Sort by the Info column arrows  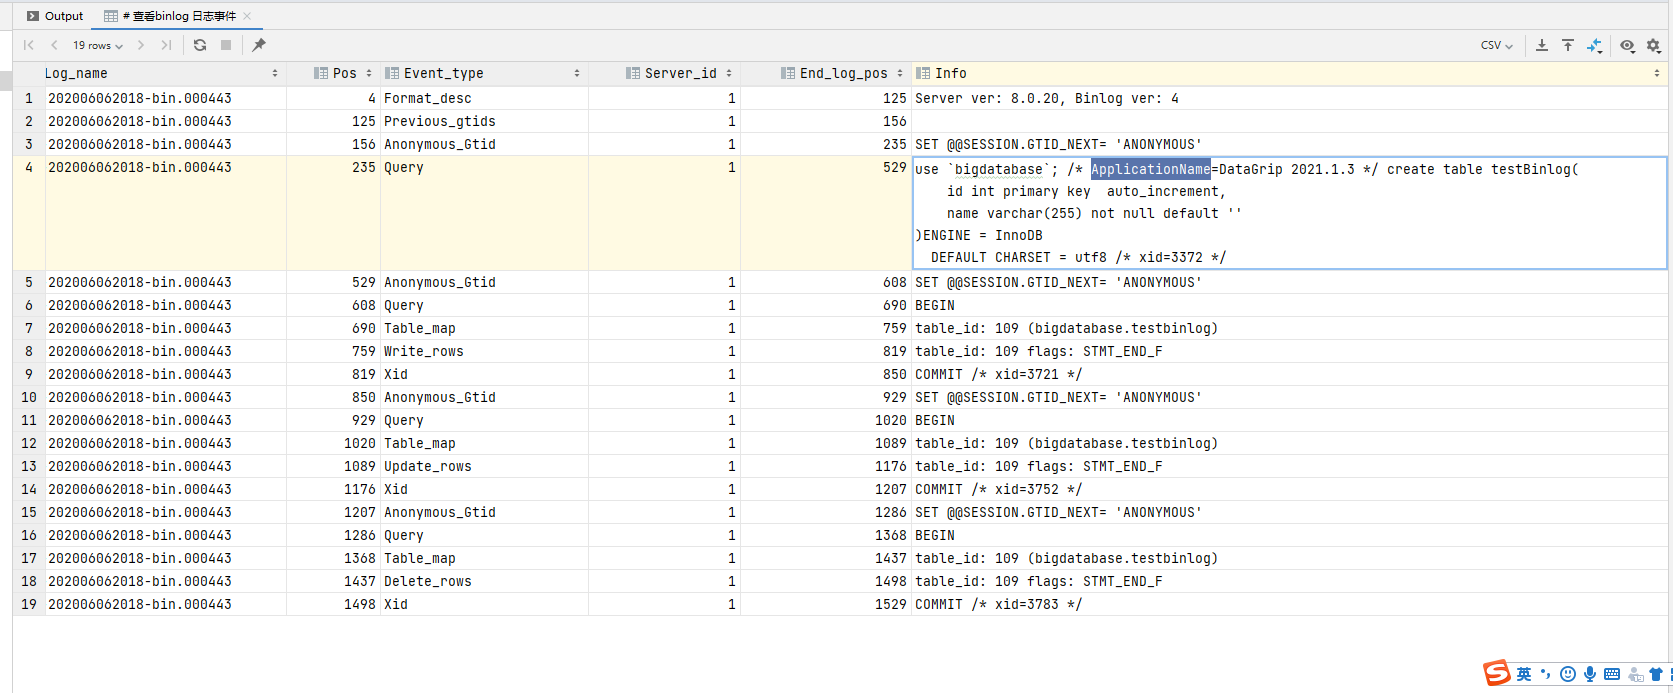[x=1657, y=73]
